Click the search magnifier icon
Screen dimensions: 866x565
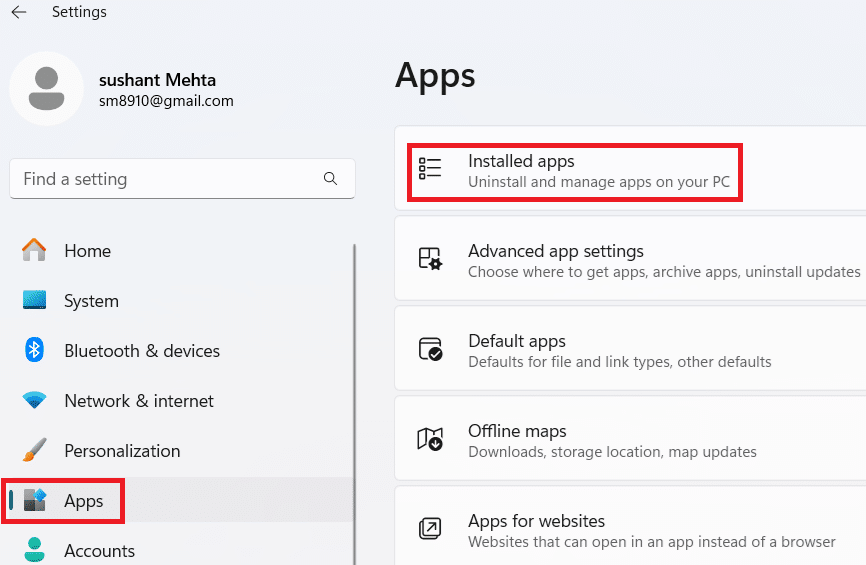[331, 179]
